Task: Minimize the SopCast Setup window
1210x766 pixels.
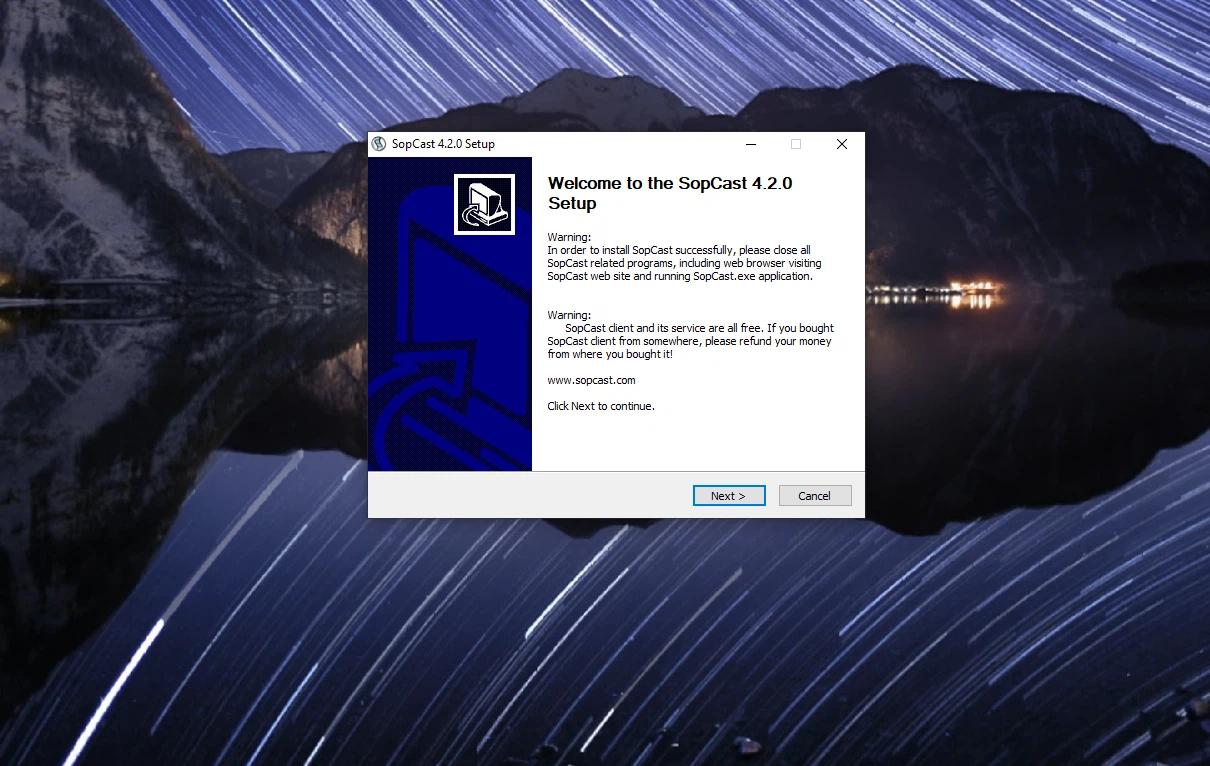Action: [x=750, y=144]
